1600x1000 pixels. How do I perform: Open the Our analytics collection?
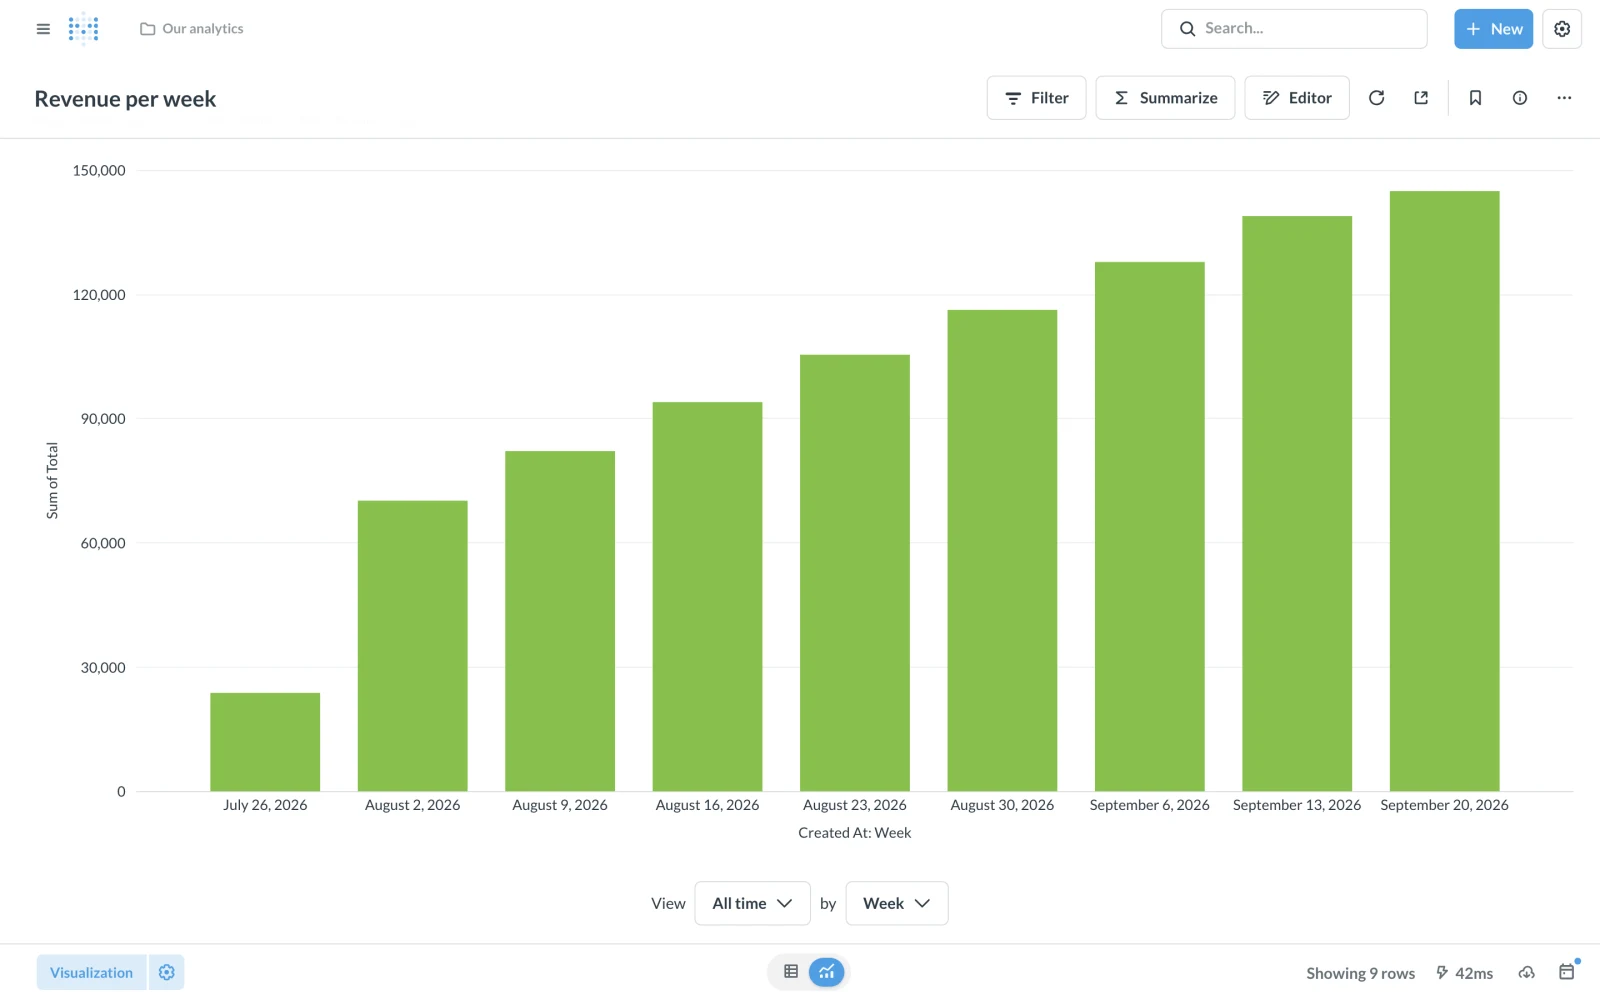(192, 29)
